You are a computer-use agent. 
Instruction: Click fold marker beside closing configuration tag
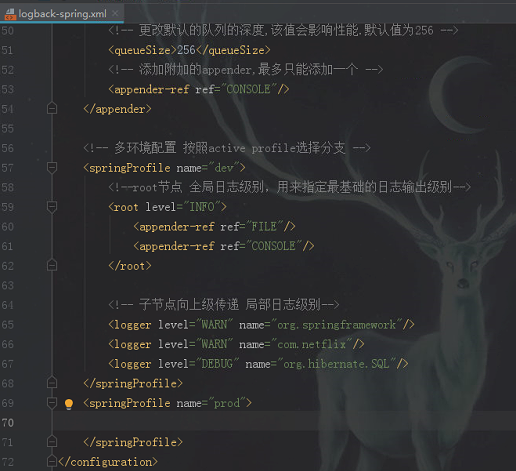(52, 461)
